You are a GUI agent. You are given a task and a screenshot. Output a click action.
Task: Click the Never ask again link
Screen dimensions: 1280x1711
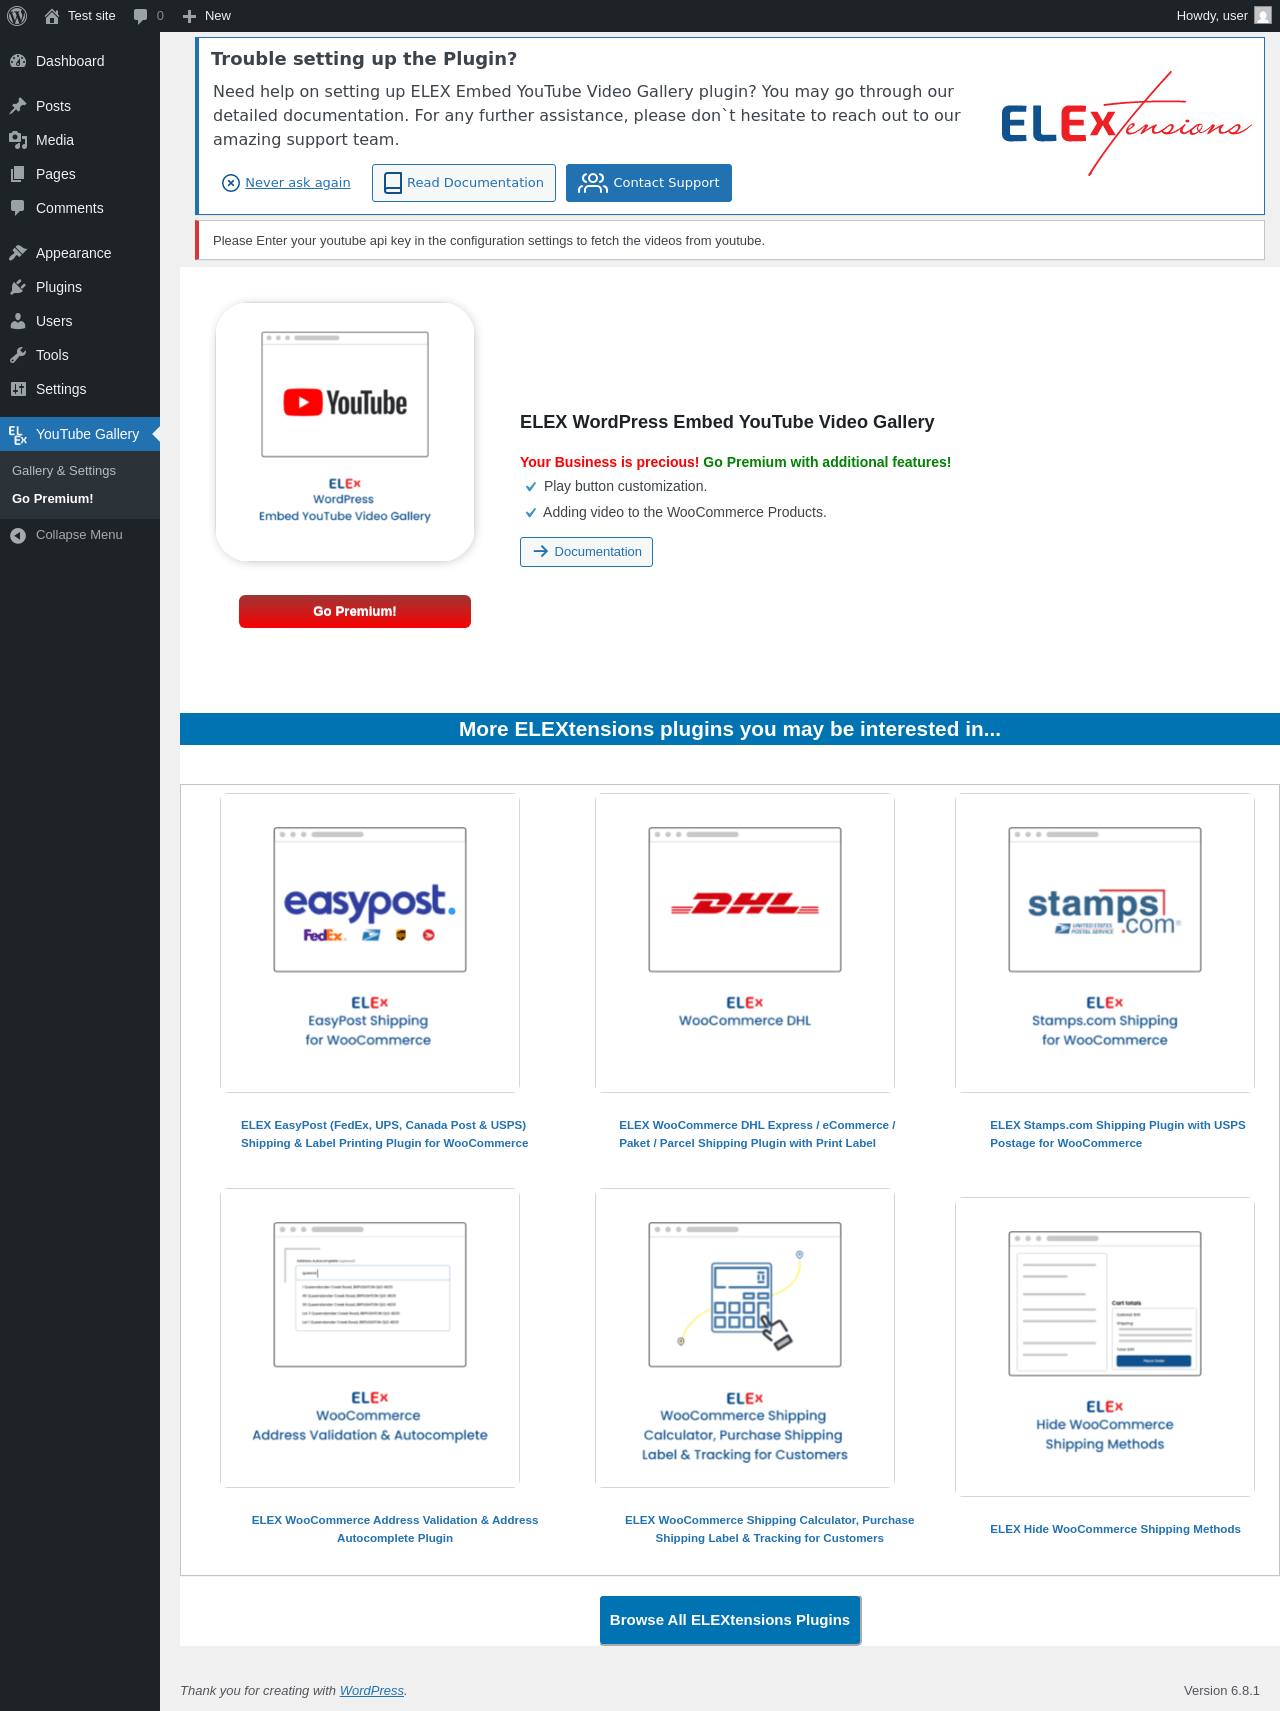point(298,183)
